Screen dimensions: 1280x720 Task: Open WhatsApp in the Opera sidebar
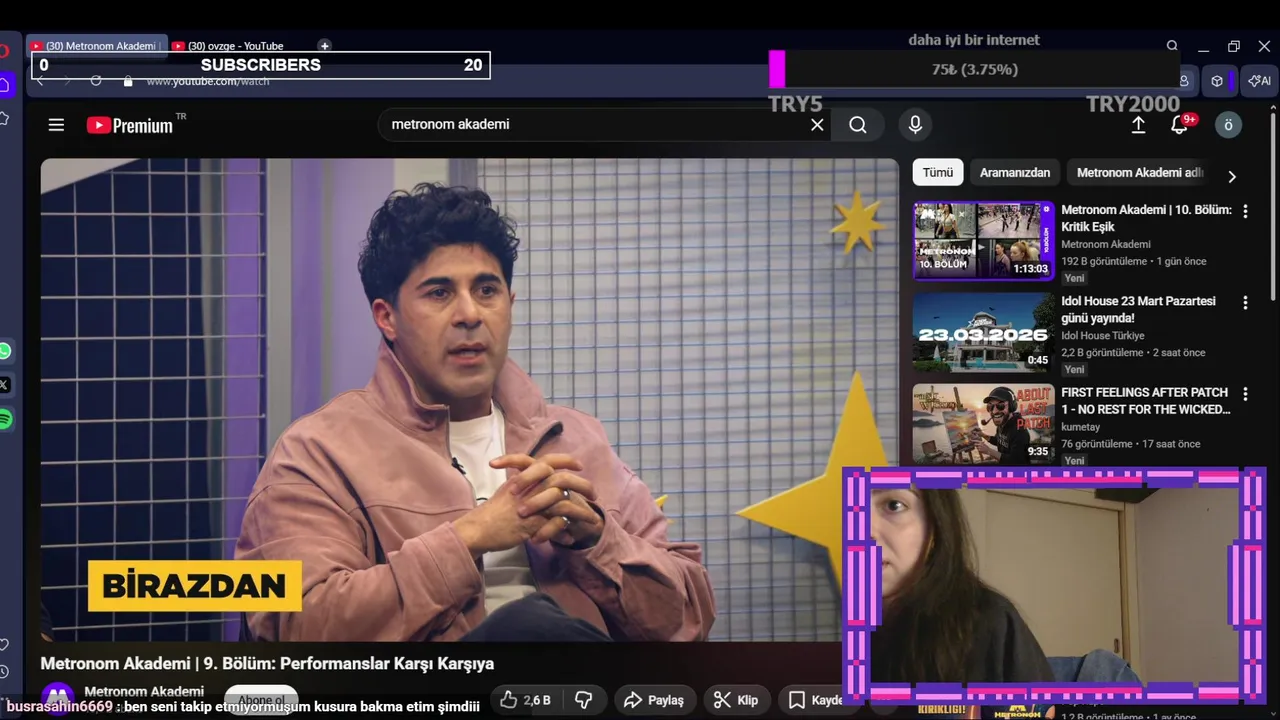pyautogui.click(x=5, y=351)
